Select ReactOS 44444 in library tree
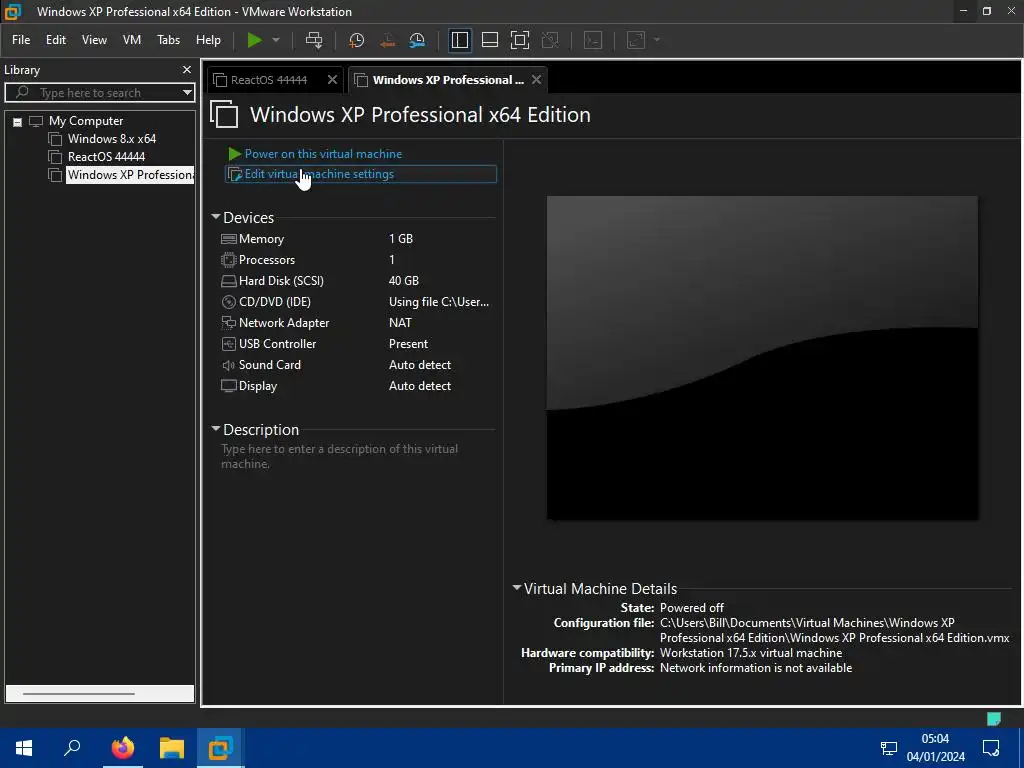The height and width of the screenshot is (768, 1024). tap(106, 157)
